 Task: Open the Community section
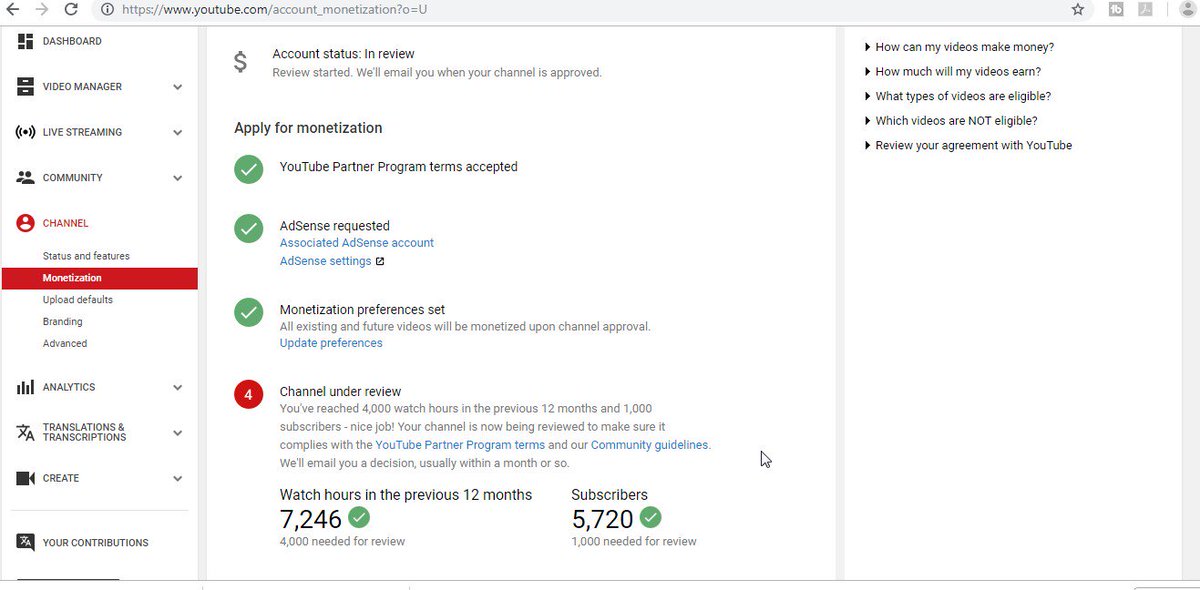[73, 178]
